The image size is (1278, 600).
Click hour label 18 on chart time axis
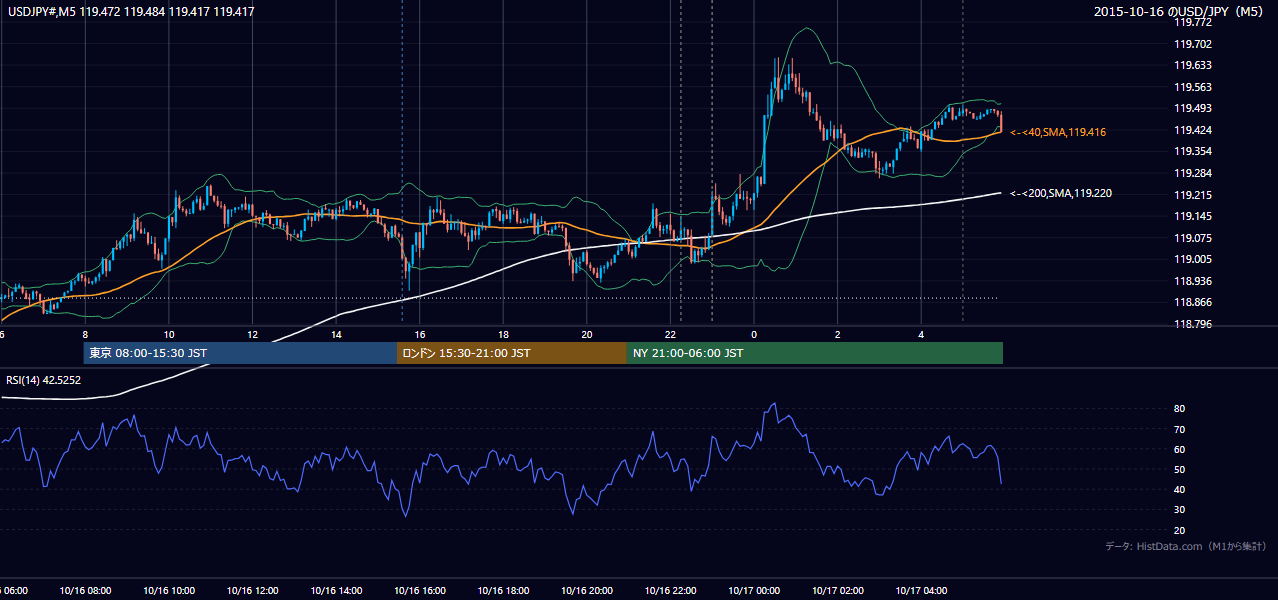click(503, 334)
